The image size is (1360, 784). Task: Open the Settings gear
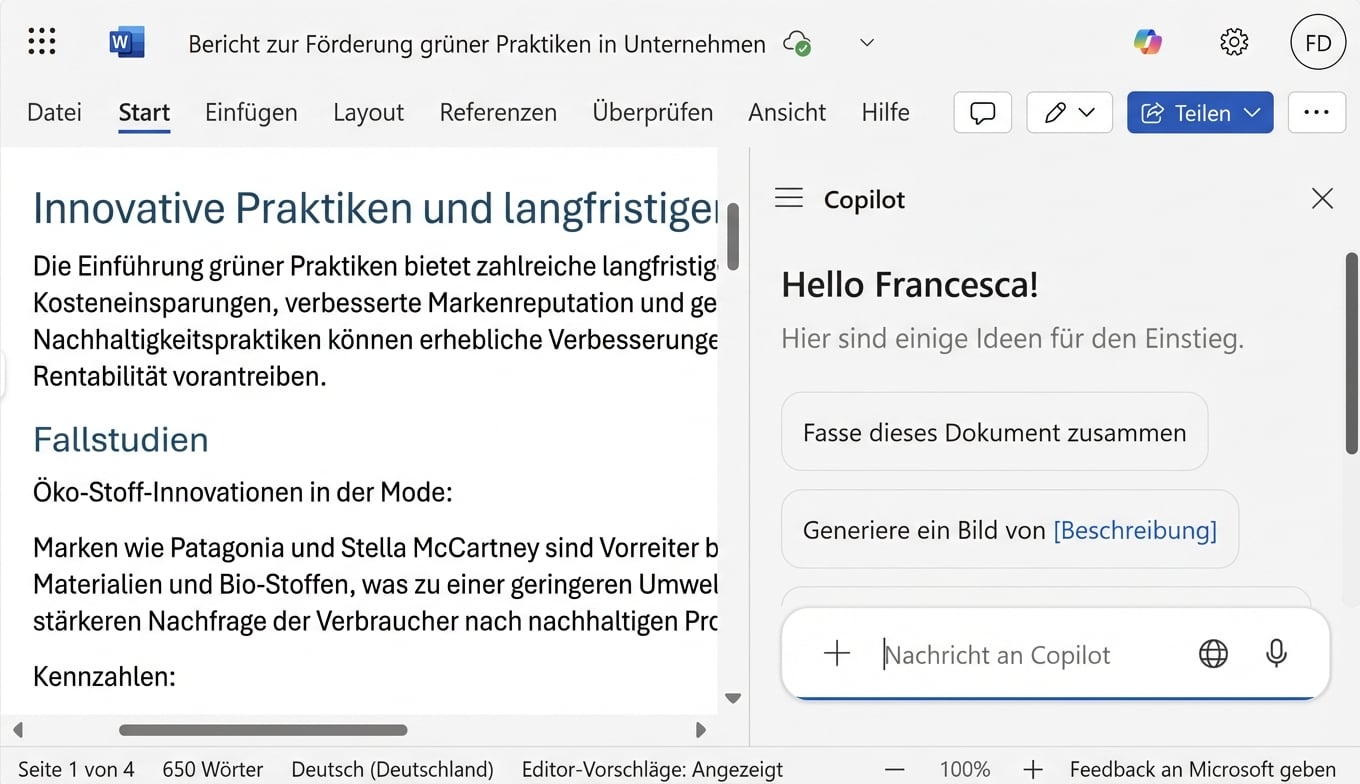tap(1234, 41)
